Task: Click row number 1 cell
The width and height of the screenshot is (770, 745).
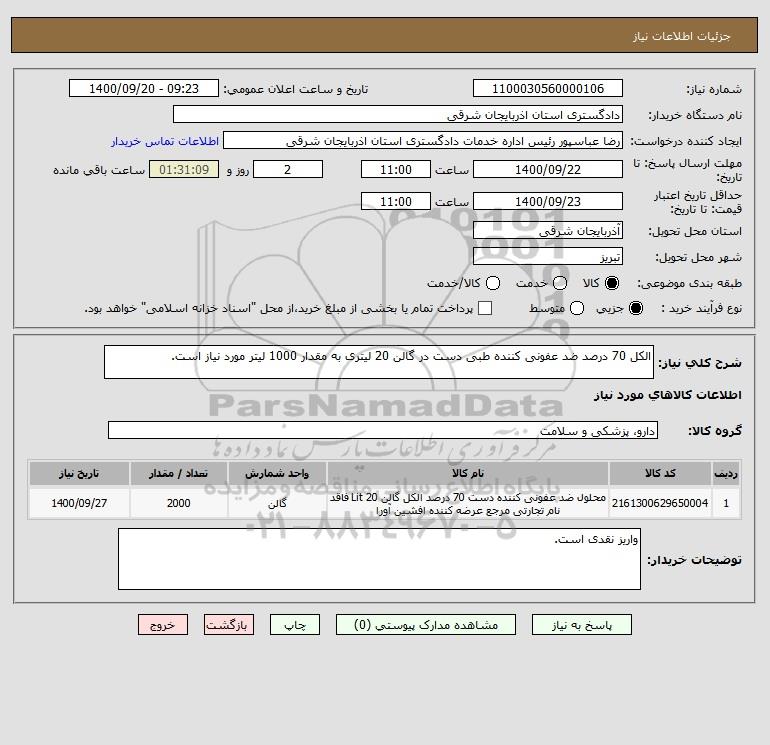Action: [x=726, y=503]
